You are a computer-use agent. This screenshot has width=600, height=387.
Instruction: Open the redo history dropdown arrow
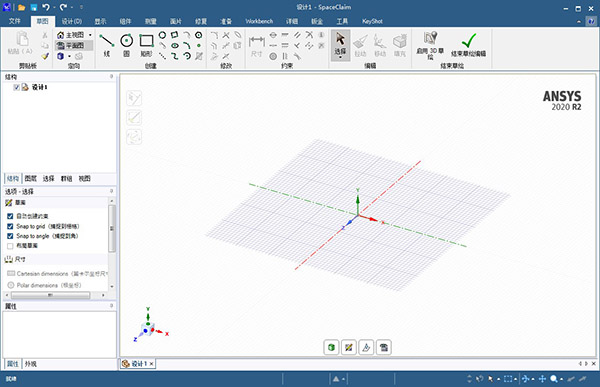tap(72, 7)
